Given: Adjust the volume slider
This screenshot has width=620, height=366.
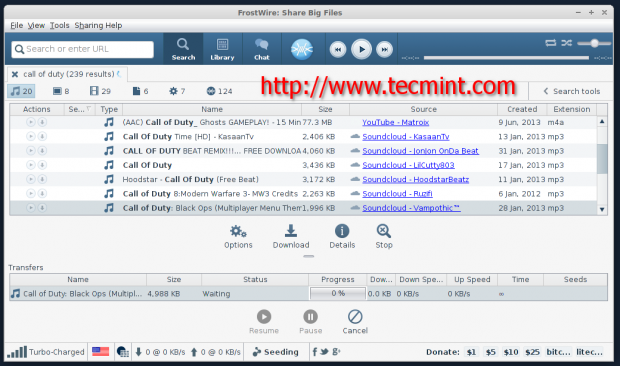Looking at the screenshot, I should pyautogui.click(x=594, y=43).
